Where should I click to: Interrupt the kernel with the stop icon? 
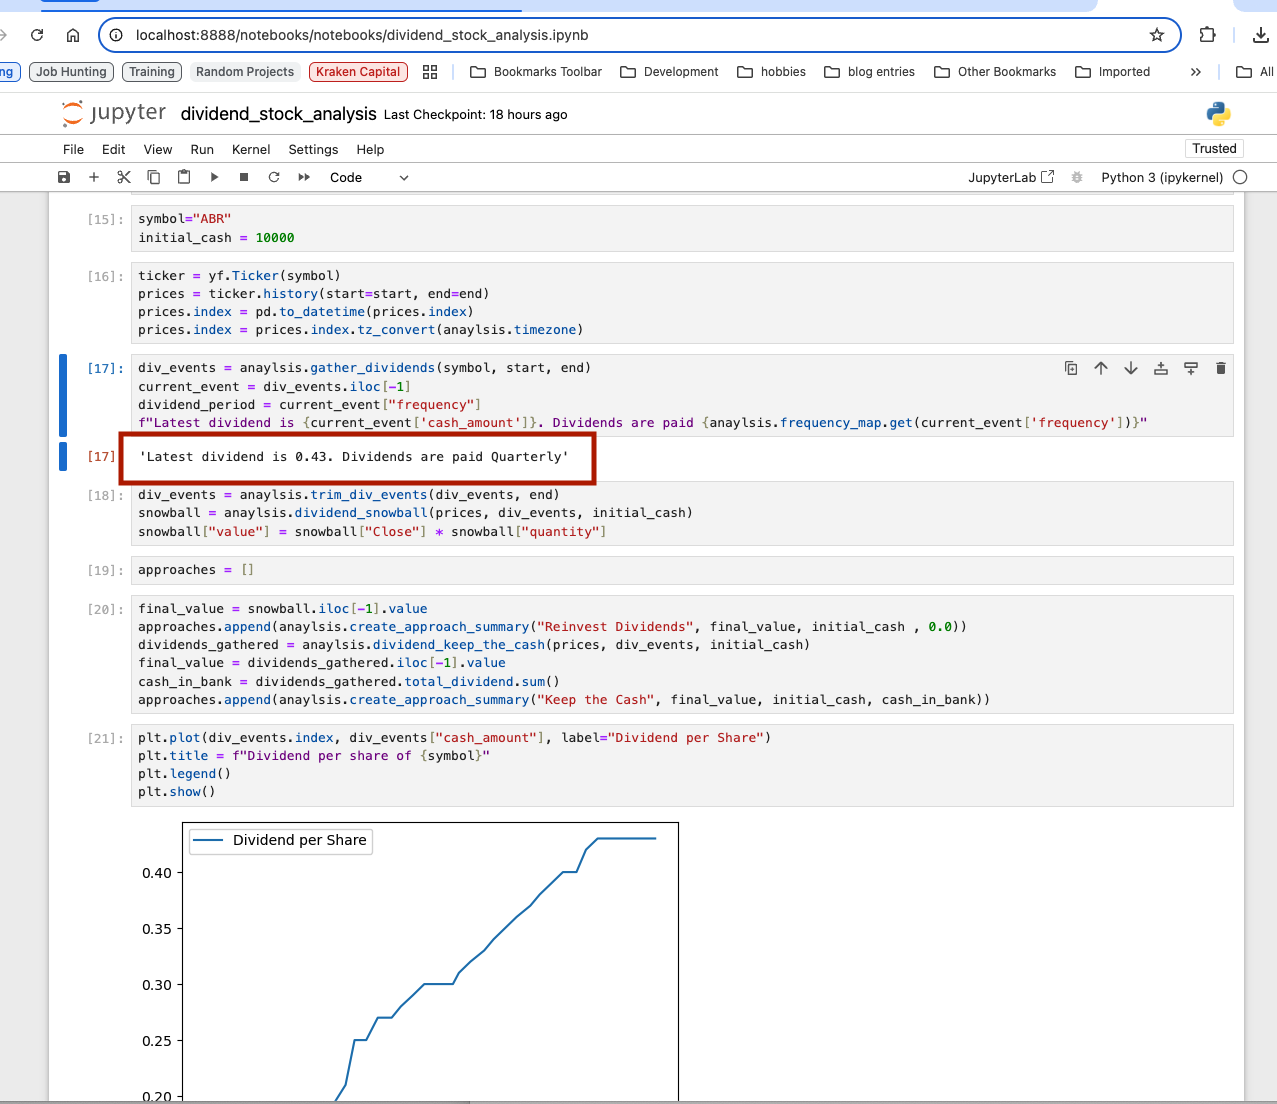[244, 177]
